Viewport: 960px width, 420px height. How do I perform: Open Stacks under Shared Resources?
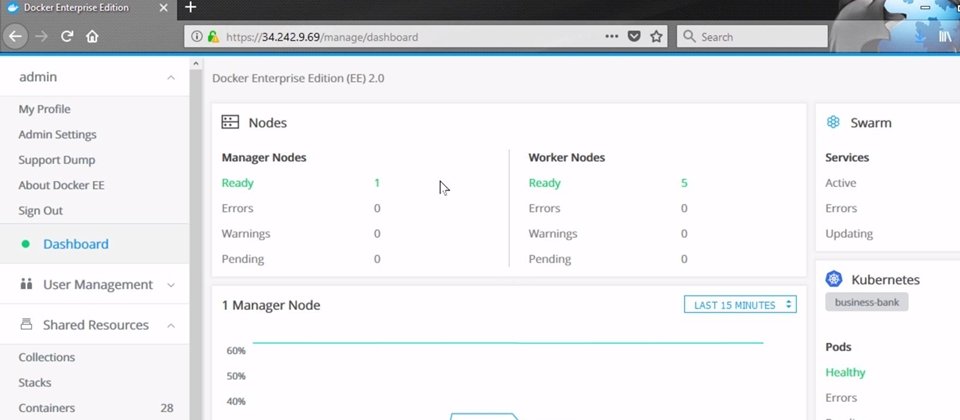[35, 383]
